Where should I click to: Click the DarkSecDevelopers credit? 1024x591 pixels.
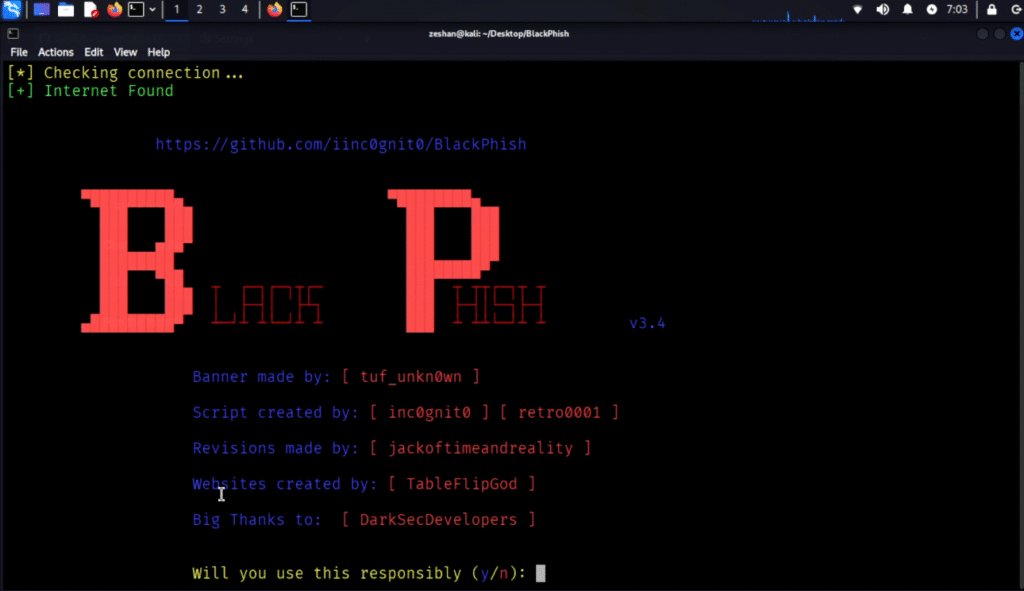pos(438,520)
